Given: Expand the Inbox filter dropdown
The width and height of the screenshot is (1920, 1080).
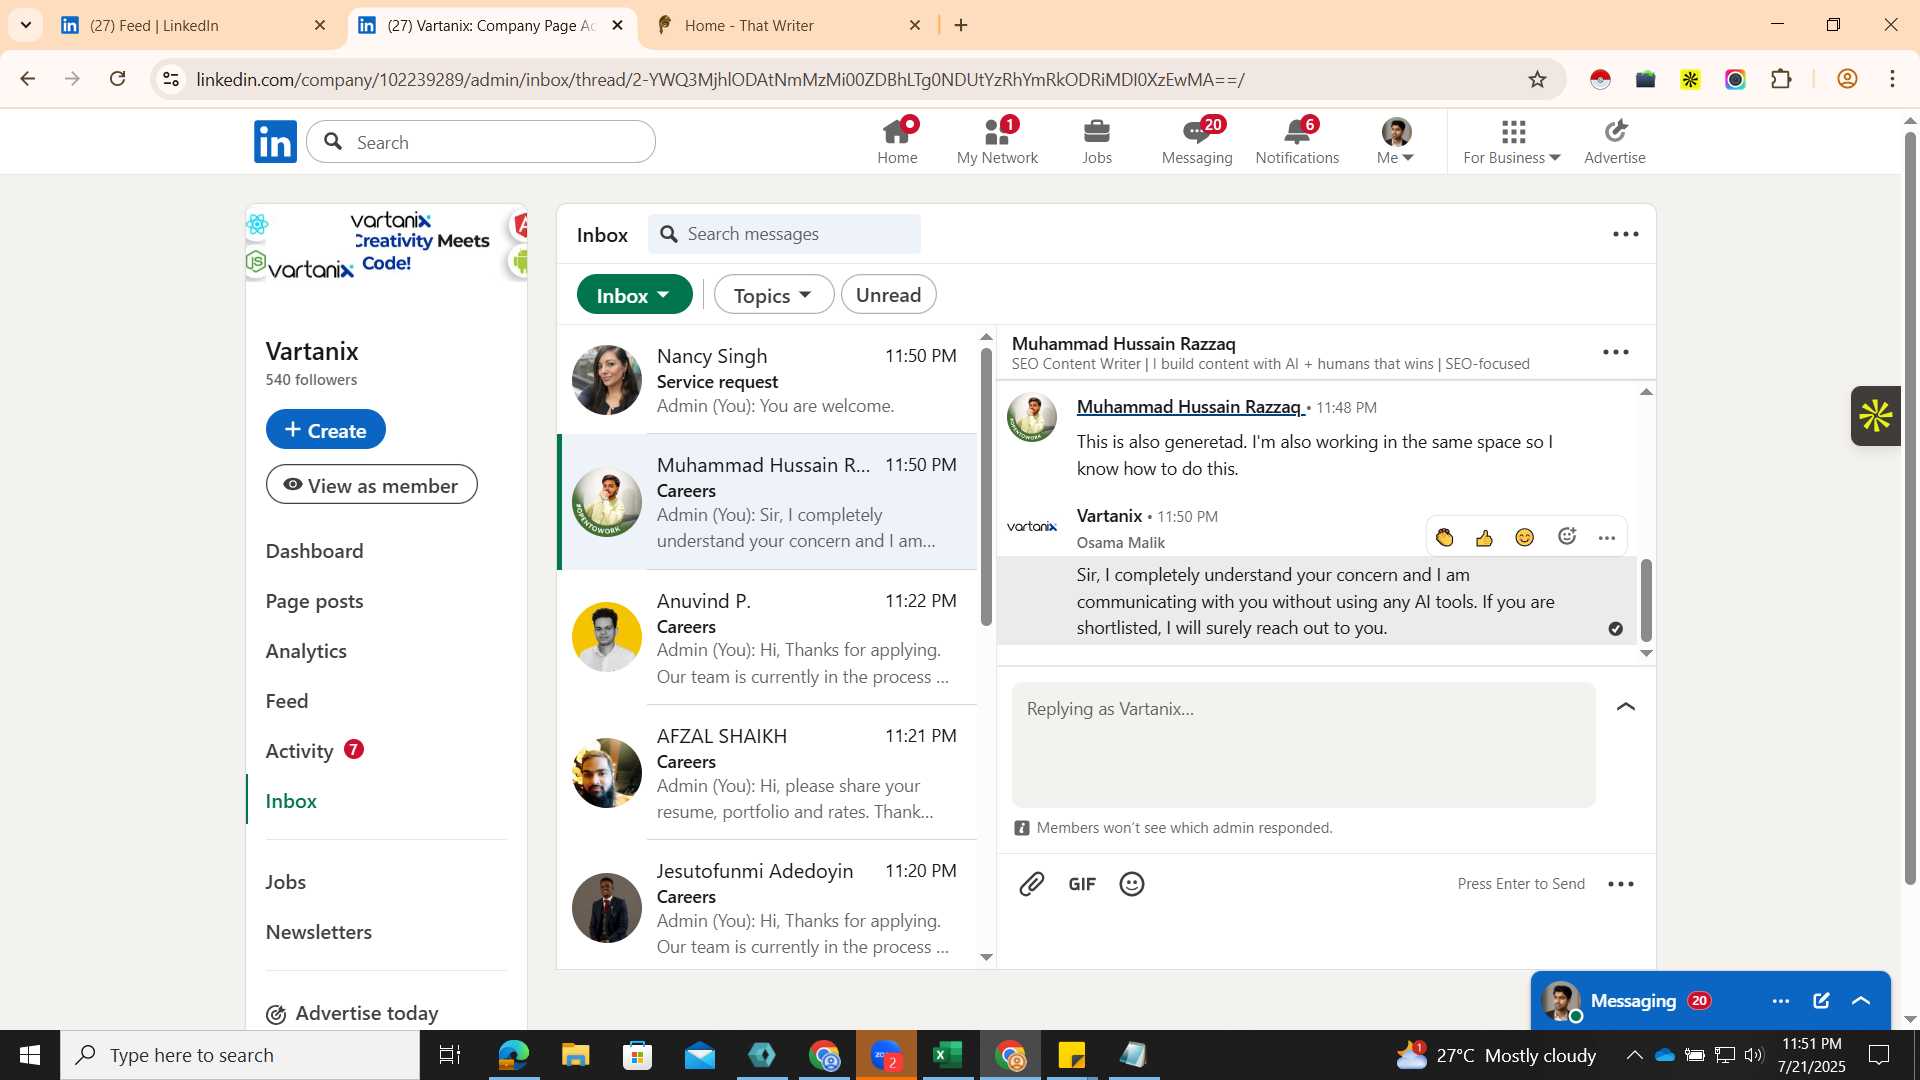Looking at the screenshot, I should click(634, 295).
